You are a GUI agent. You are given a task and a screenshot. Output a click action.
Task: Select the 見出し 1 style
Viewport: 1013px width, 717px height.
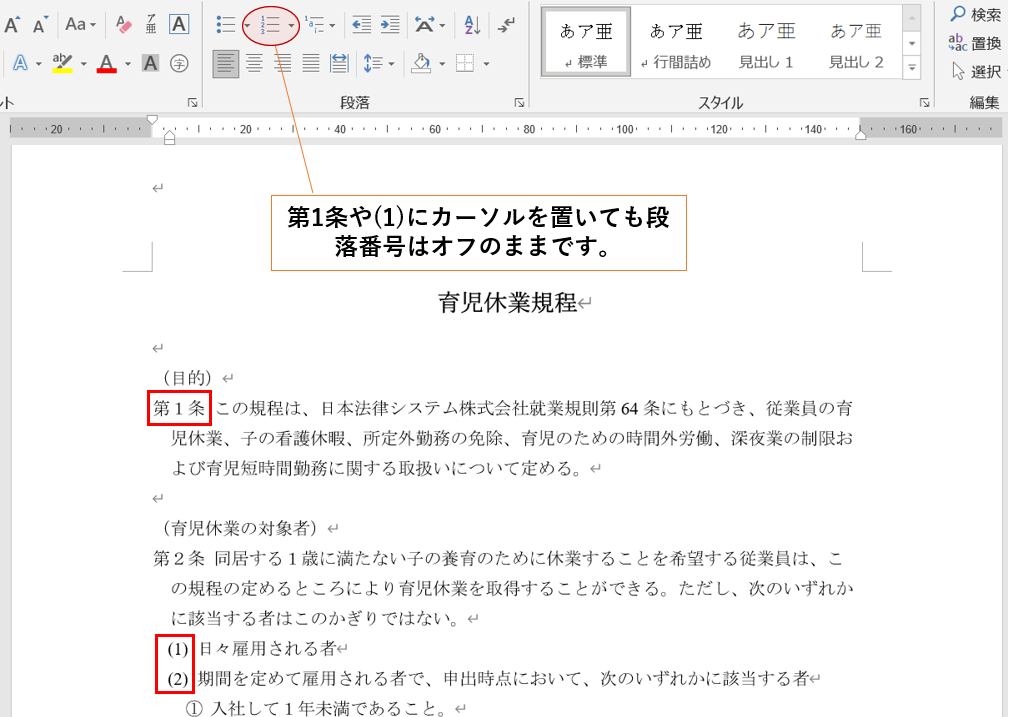[x=765, y=45]
